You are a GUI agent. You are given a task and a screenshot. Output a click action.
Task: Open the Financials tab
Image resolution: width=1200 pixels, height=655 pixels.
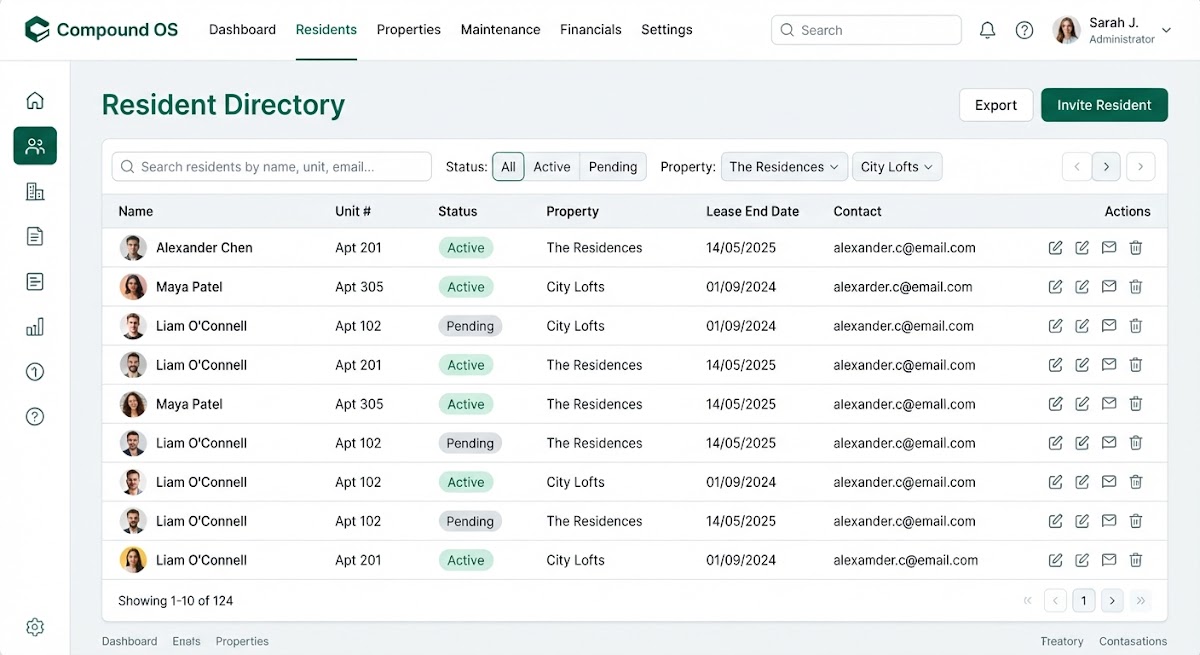point(591,30)
